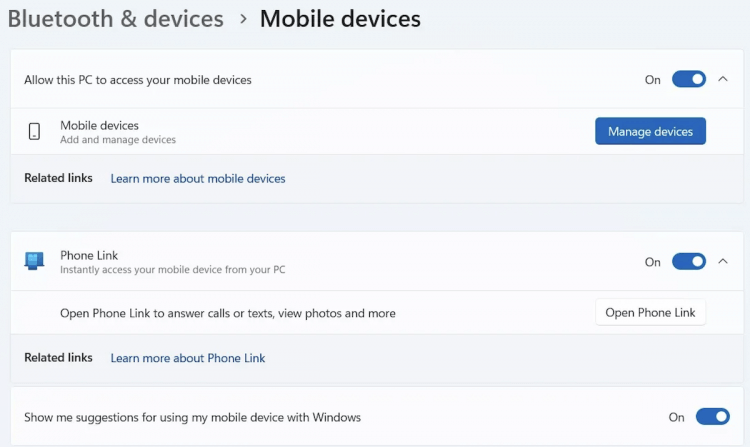
Task: Click Open Phone Link button
Action: pyautogui.click(x=650, y=312)
